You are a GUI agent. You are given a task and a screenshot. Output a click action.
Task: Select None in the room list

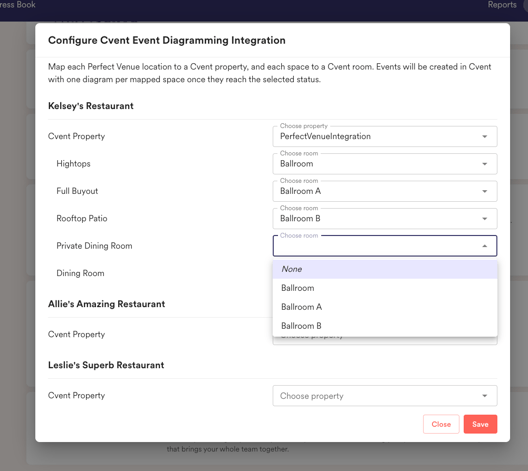[x=385, y=269]
